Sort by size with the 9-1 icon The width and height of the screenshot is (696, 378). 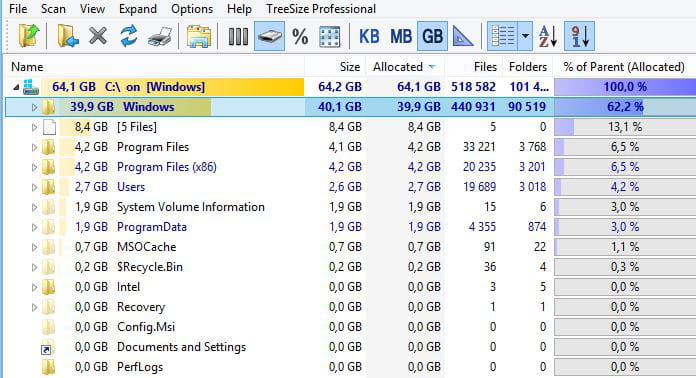click(x=580, y=36)
